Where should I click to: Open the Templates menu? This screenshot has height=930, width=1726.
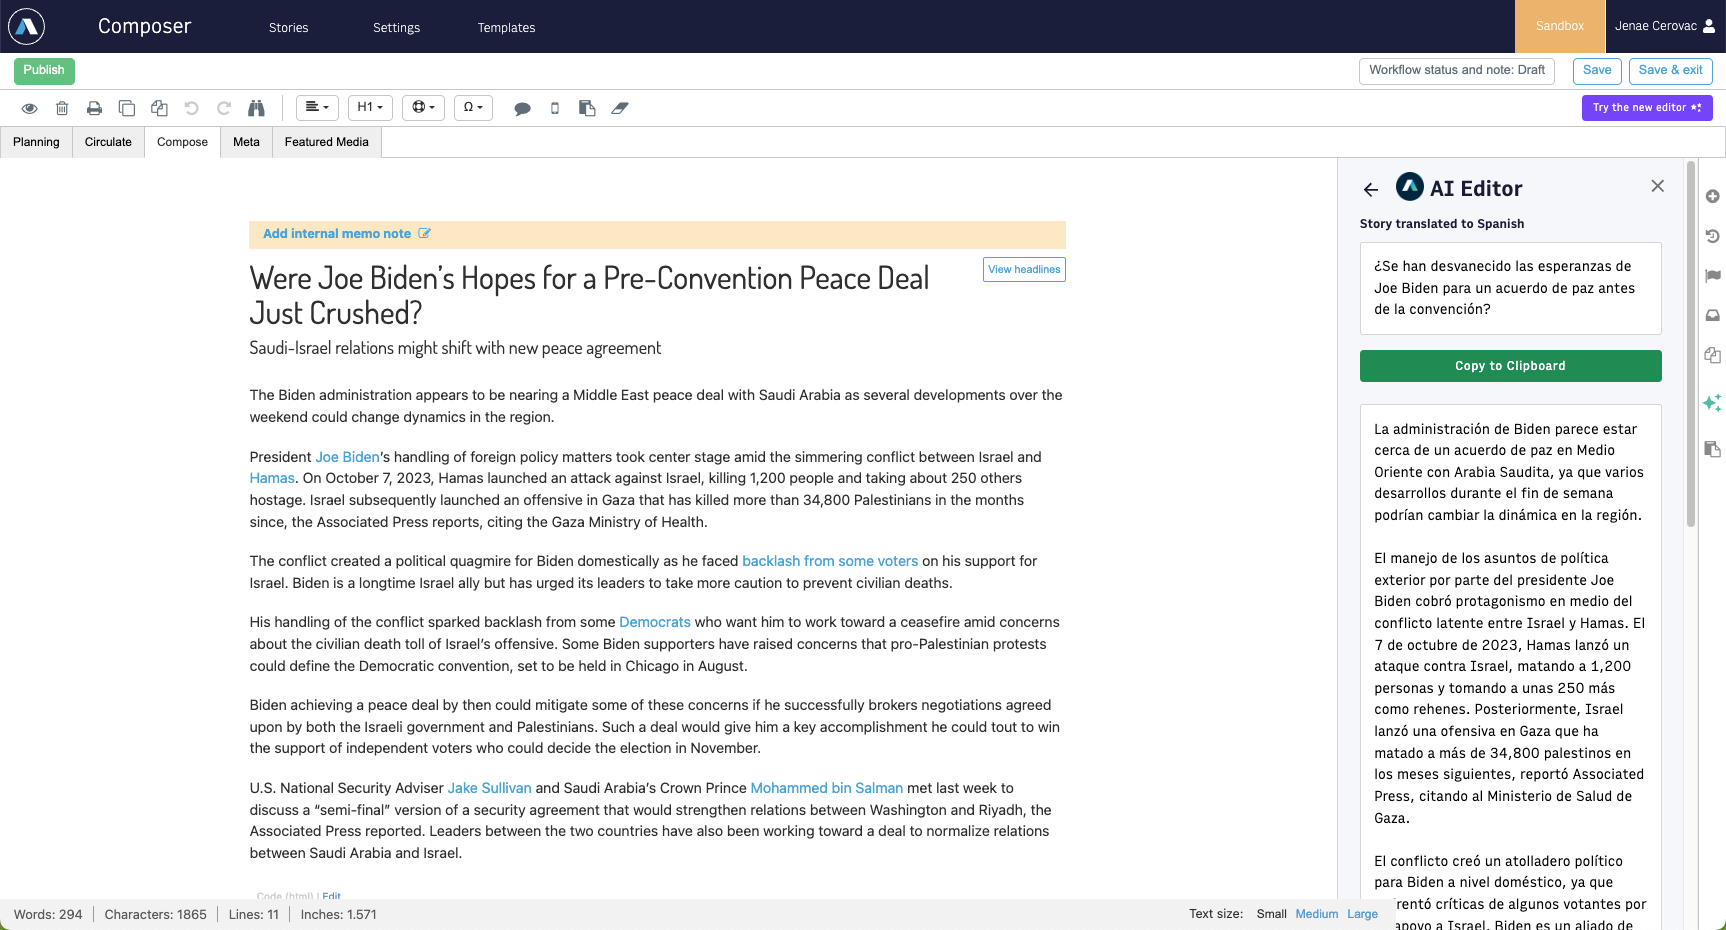coord(507,28)
